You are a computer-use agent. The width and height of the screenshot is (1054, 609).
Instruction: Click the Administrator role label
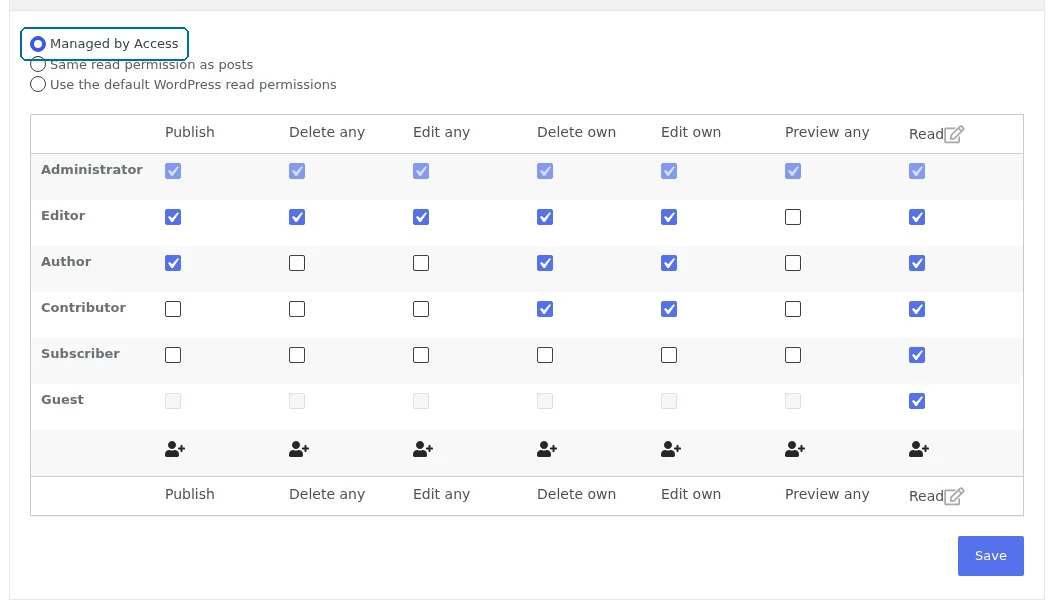pyautogui.click(x=91, y=169)
